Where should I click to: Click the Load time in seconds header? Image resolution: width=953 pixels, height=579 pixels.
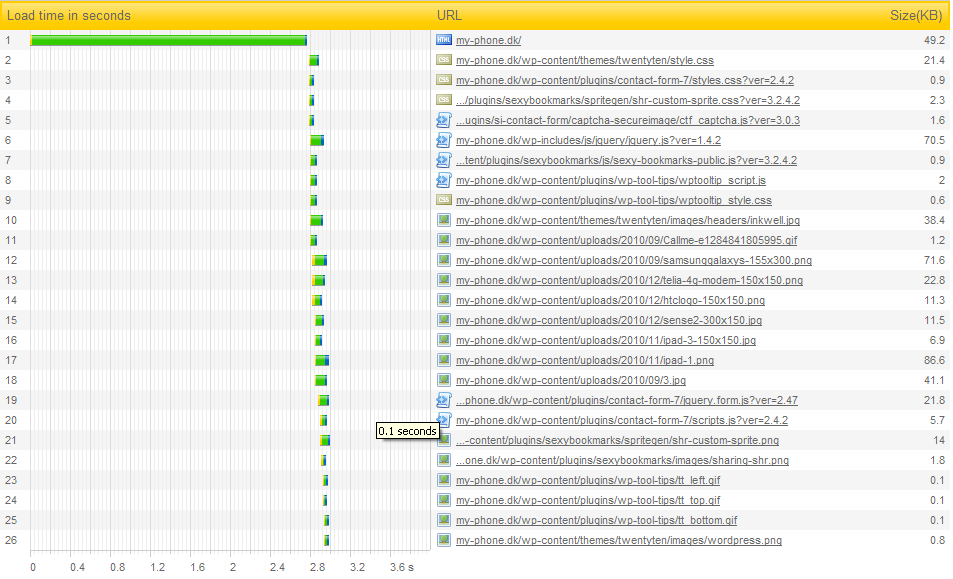coord(69,16)
